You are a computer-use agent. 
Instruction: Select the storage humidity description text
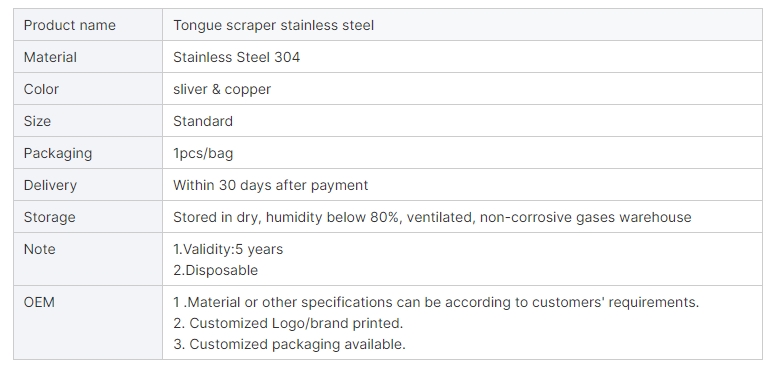click(432, 217)
